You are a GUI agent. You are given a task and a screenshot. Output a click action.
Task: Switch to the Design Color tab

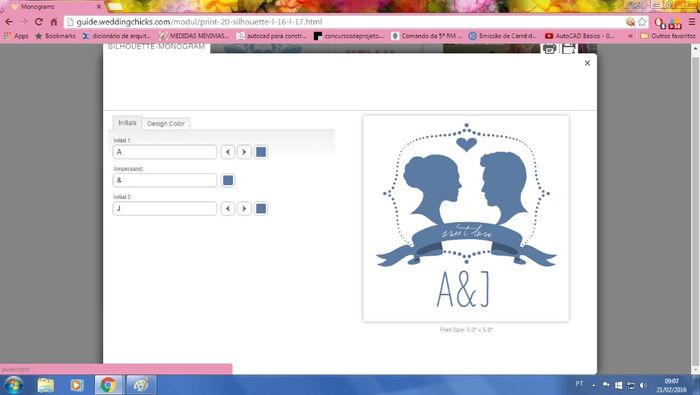point(166,124)
